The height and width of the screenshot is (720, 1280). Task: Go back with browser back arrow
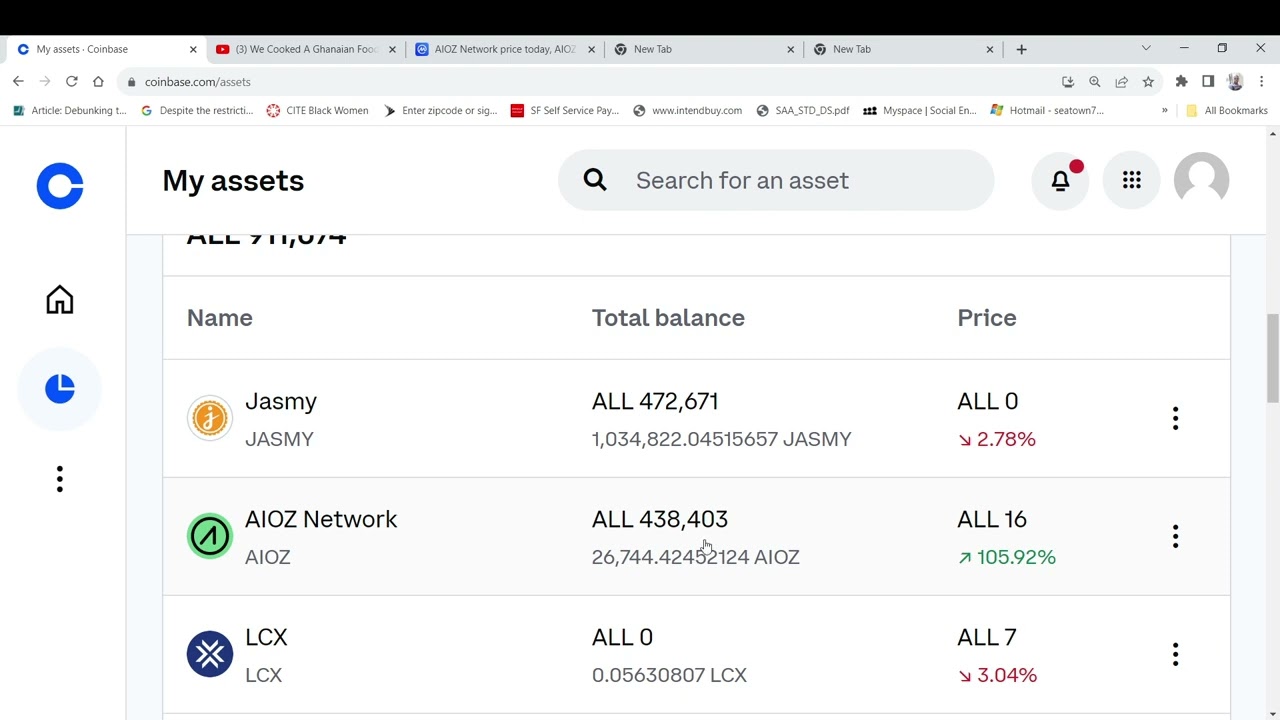pyautogui.click(x=18, y=82)
